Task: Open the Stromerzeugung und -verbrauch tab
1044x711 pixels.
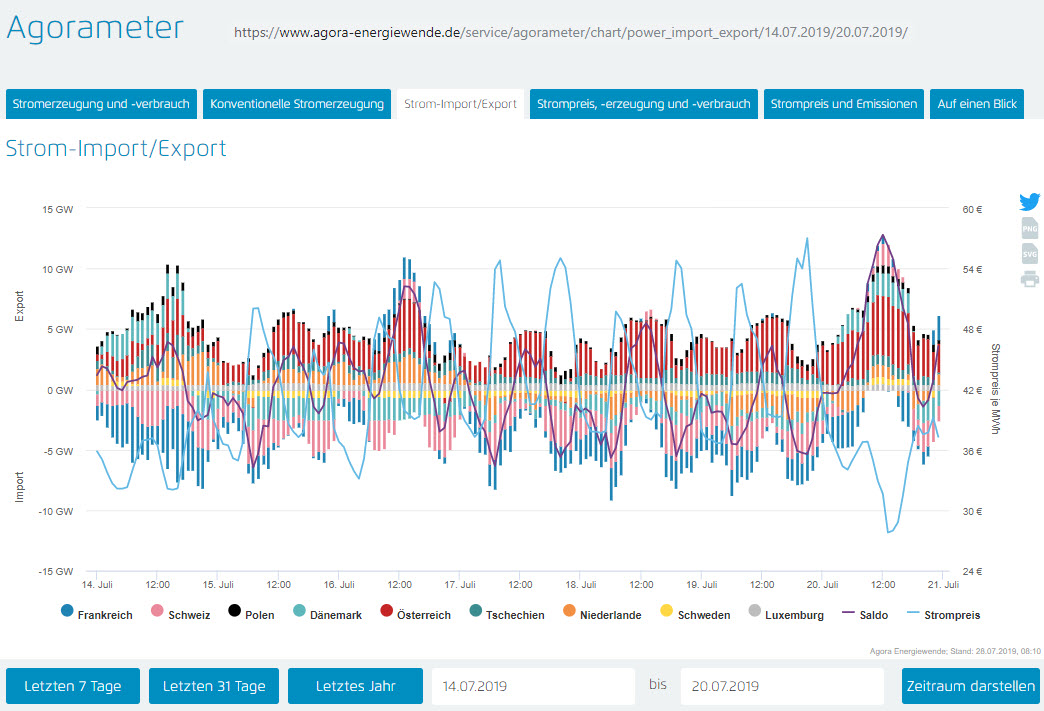Action: (101, 104)
